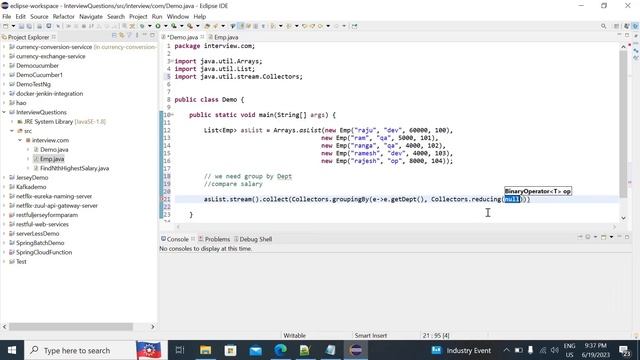Click Collapse All in Project Explorer
640x360 pixels.
114,36
